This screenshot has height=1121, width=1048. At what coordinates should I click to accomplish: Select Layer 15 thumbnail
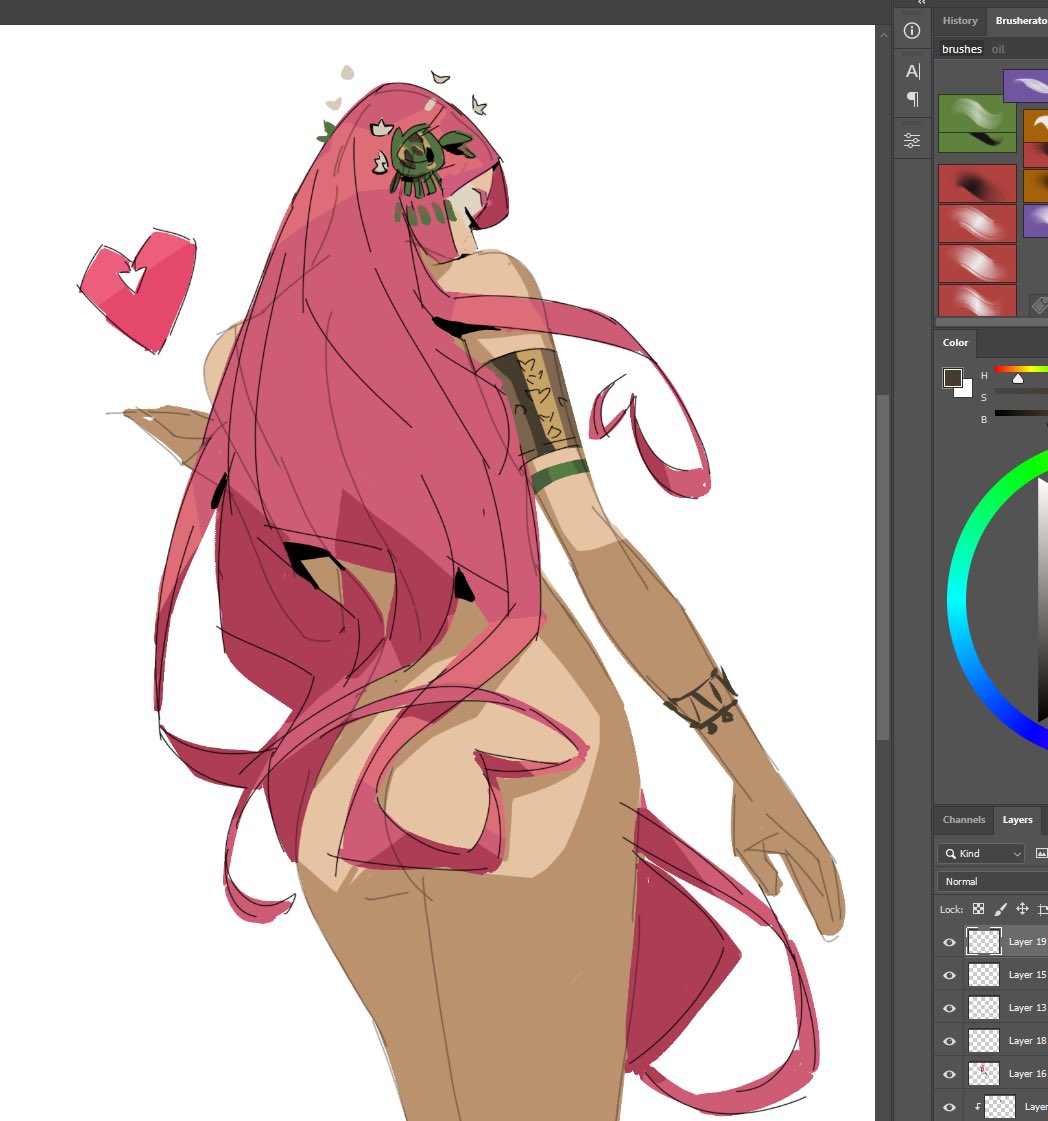pyautogui.click(x=984, y=974)
